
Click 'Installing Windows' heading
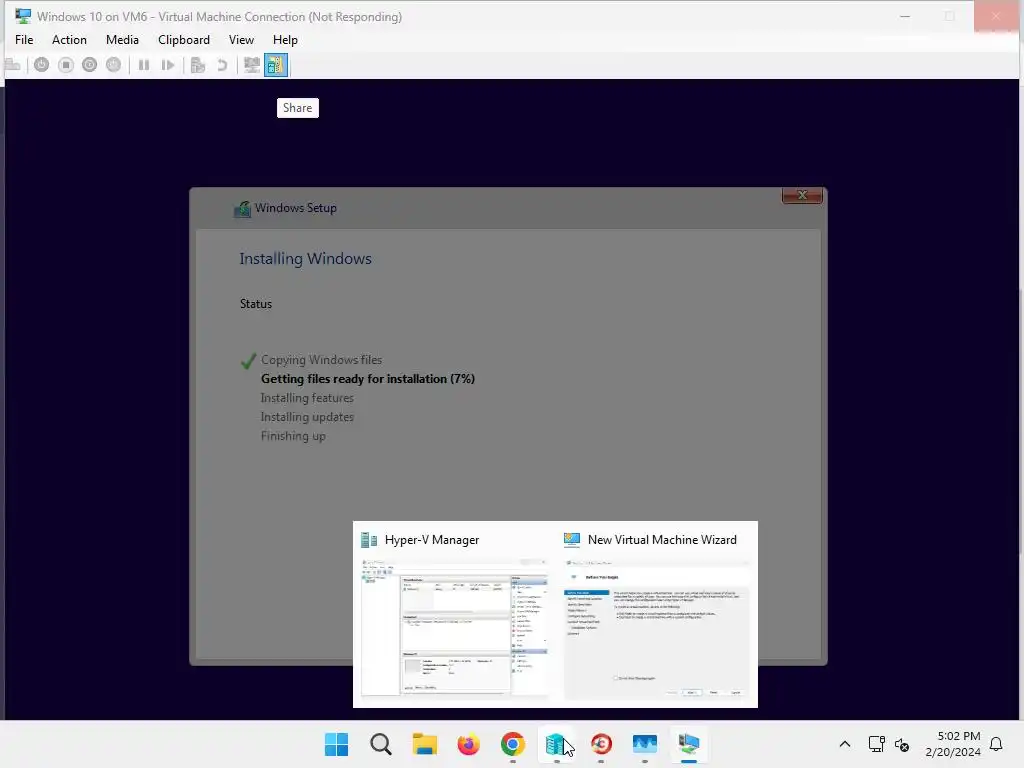305,259
